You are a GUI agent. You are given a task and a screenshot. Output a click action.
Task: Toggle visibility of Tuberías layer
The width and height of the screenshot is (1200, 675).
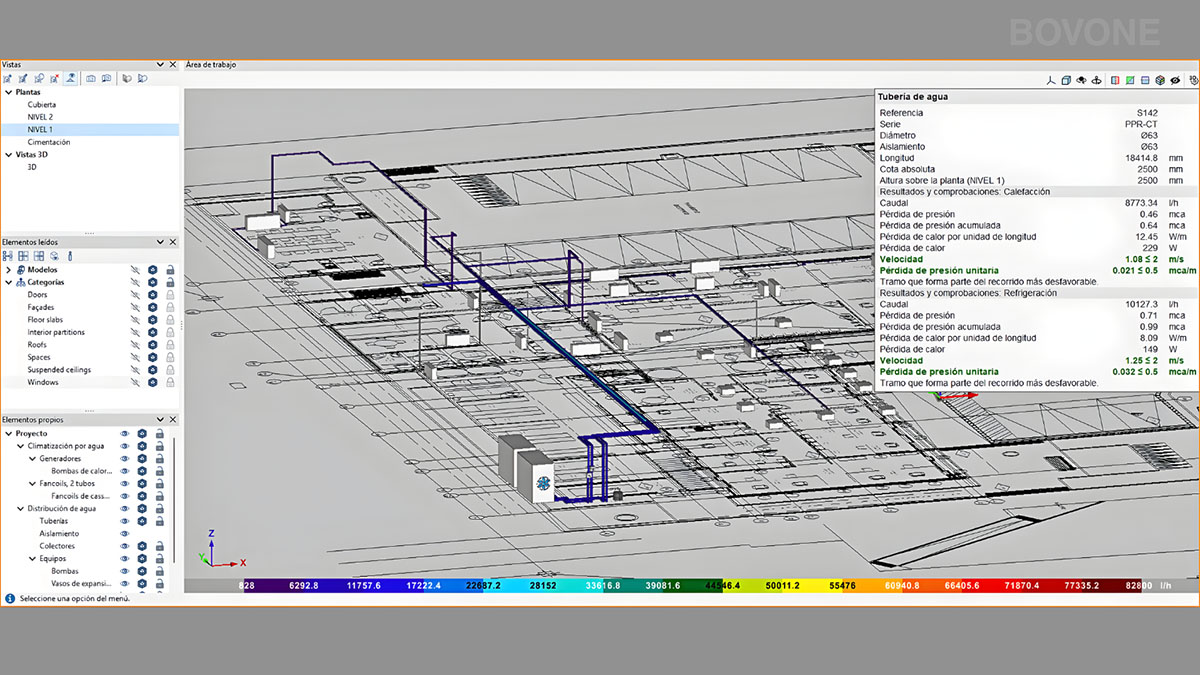tap(126, 521)
